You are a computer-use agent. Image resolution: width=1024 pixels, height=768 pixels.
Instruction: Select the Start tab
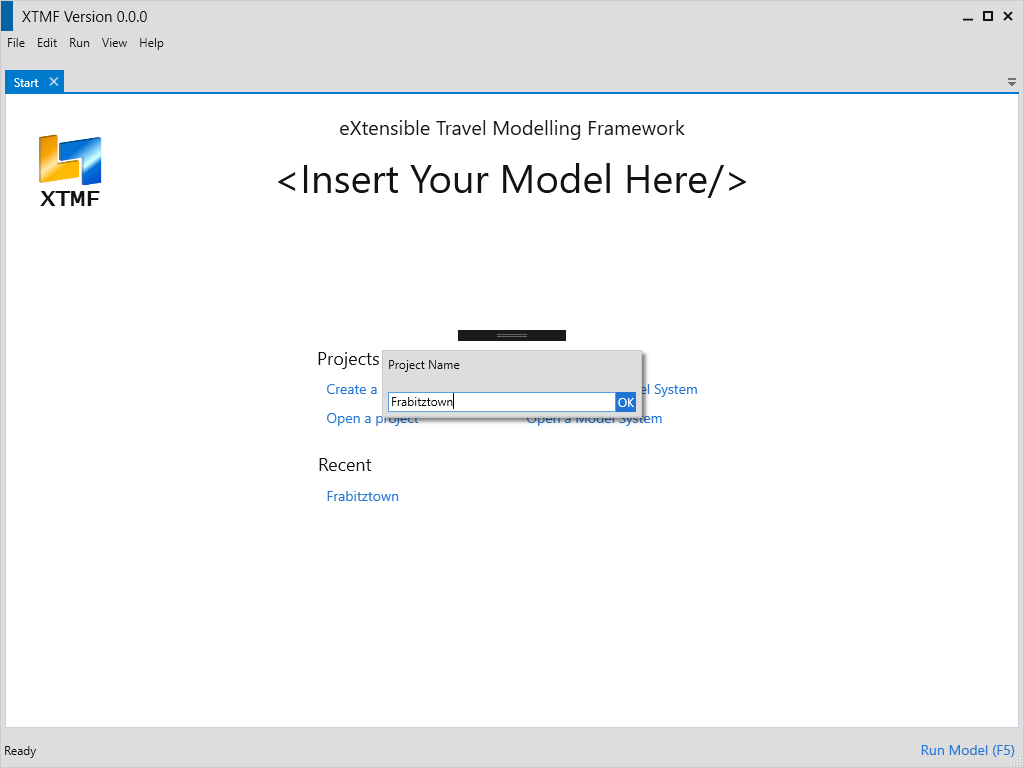[26, 83]
